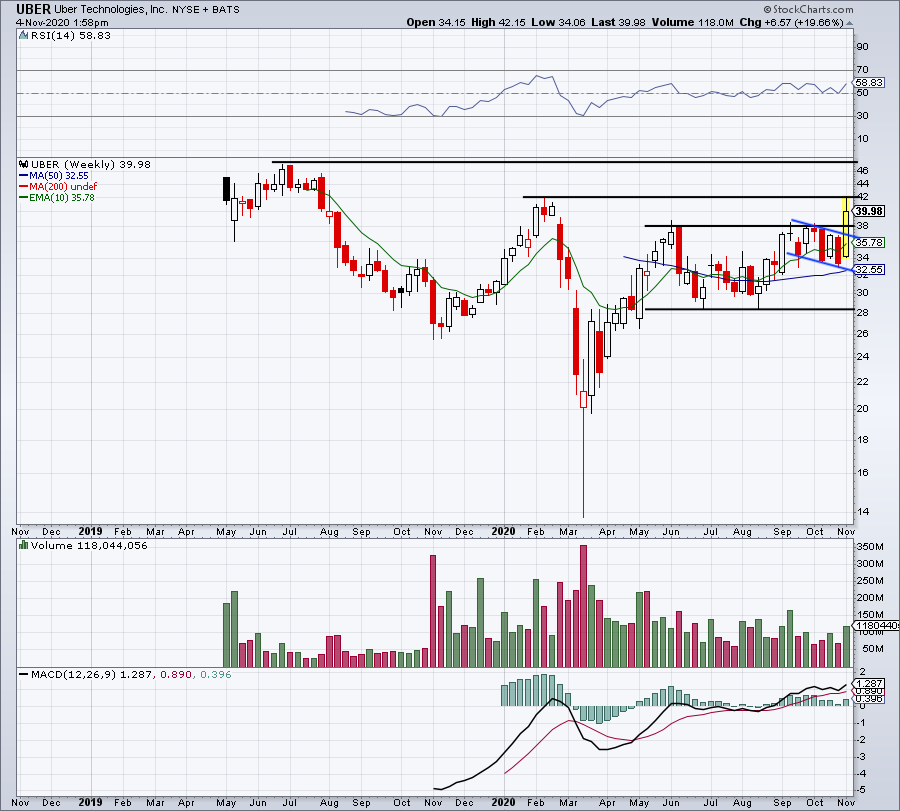Image resolution: width=900 pixels, height=811 pixels.
Task: Click the bold UBER ticker in the header
Action: pos(33,9)
